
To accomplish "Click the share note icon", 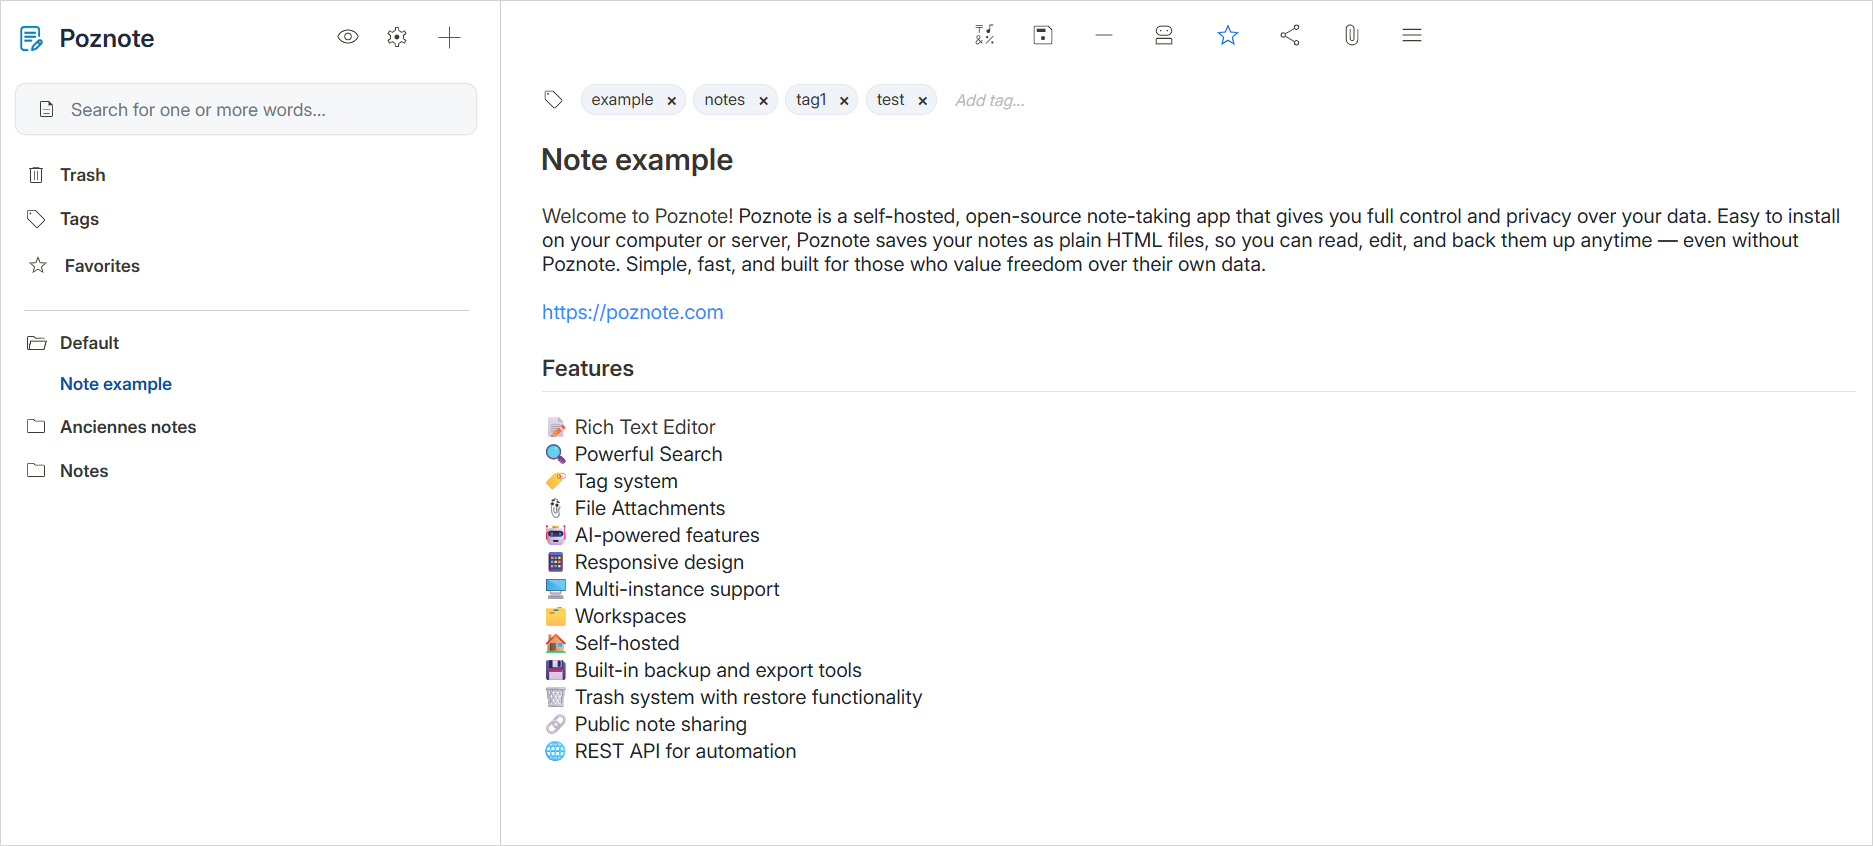I will point(1289,36).
